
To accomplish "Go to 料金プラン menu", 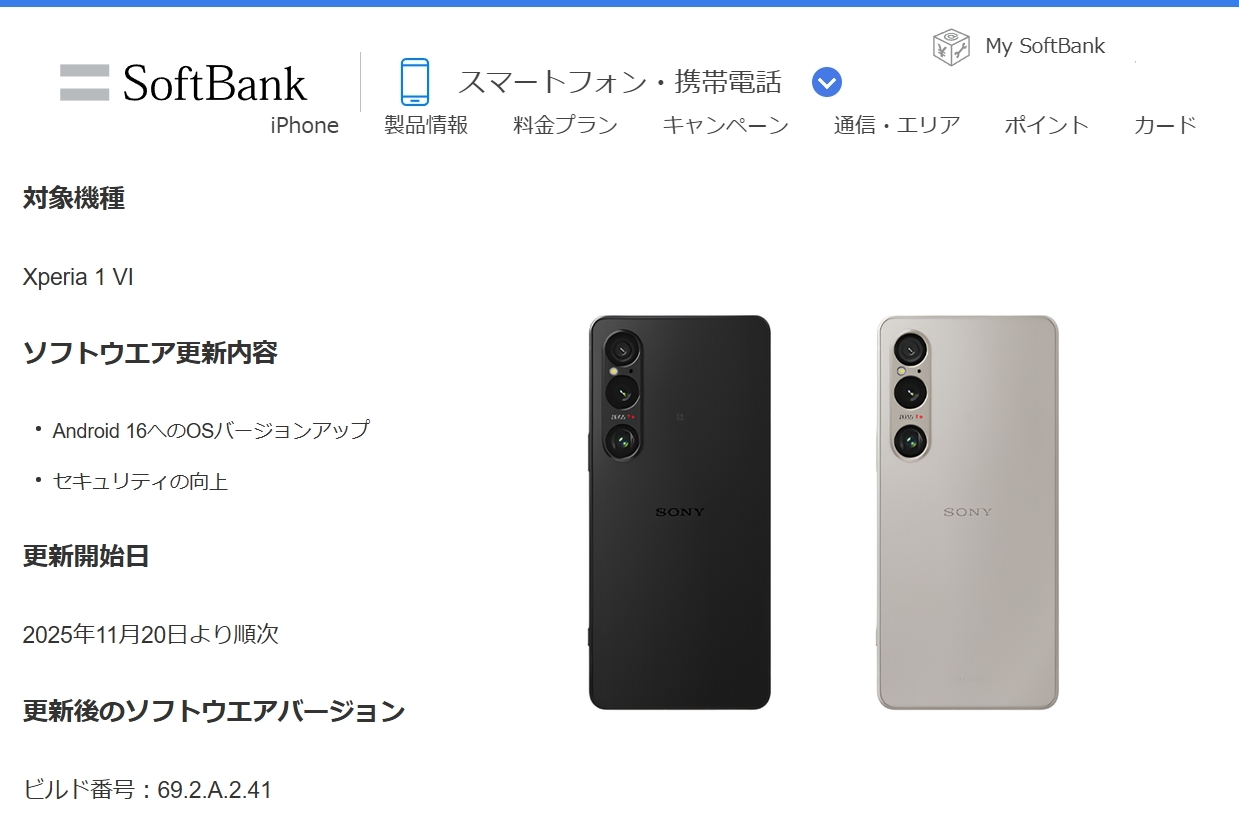I will pos(566,125).
